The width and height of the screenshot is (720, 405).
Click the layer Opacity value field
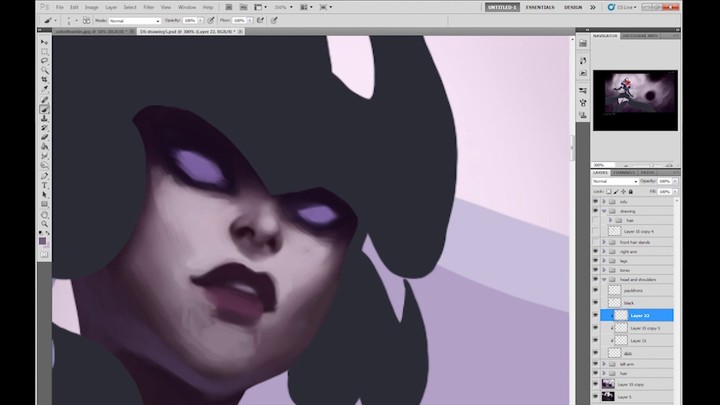[x=664, y=181]
